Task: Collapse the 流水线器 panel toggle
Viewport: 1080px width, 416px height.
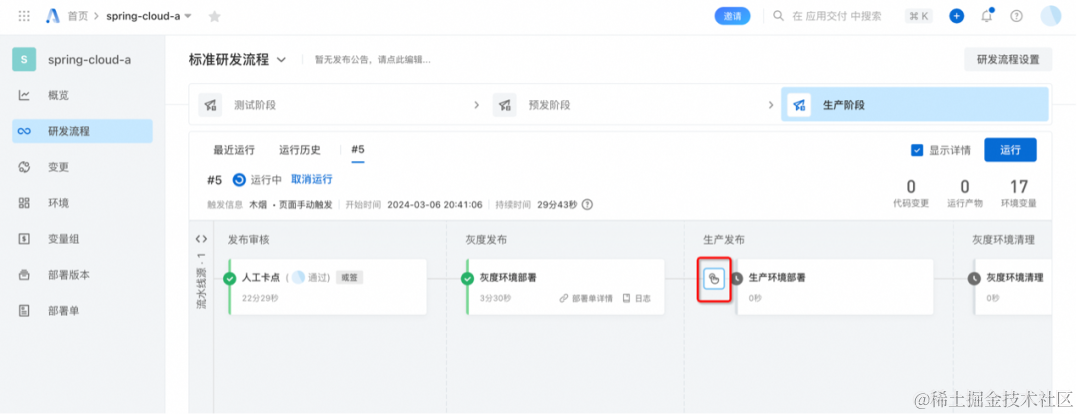Action: click(x=201, y=239)
